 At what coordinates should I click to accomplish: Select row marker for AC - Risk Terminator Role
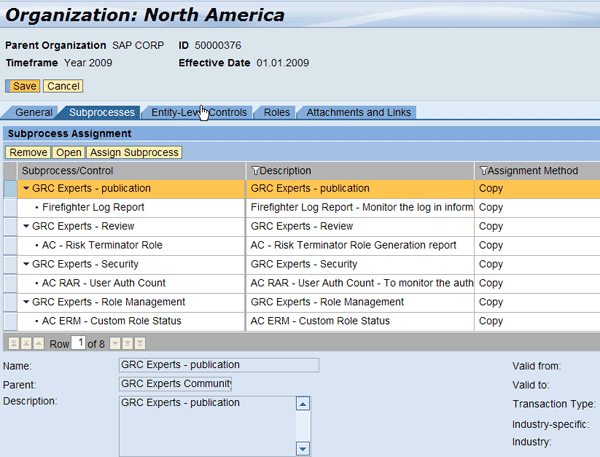pyautogui.click(x=10, y=246)
